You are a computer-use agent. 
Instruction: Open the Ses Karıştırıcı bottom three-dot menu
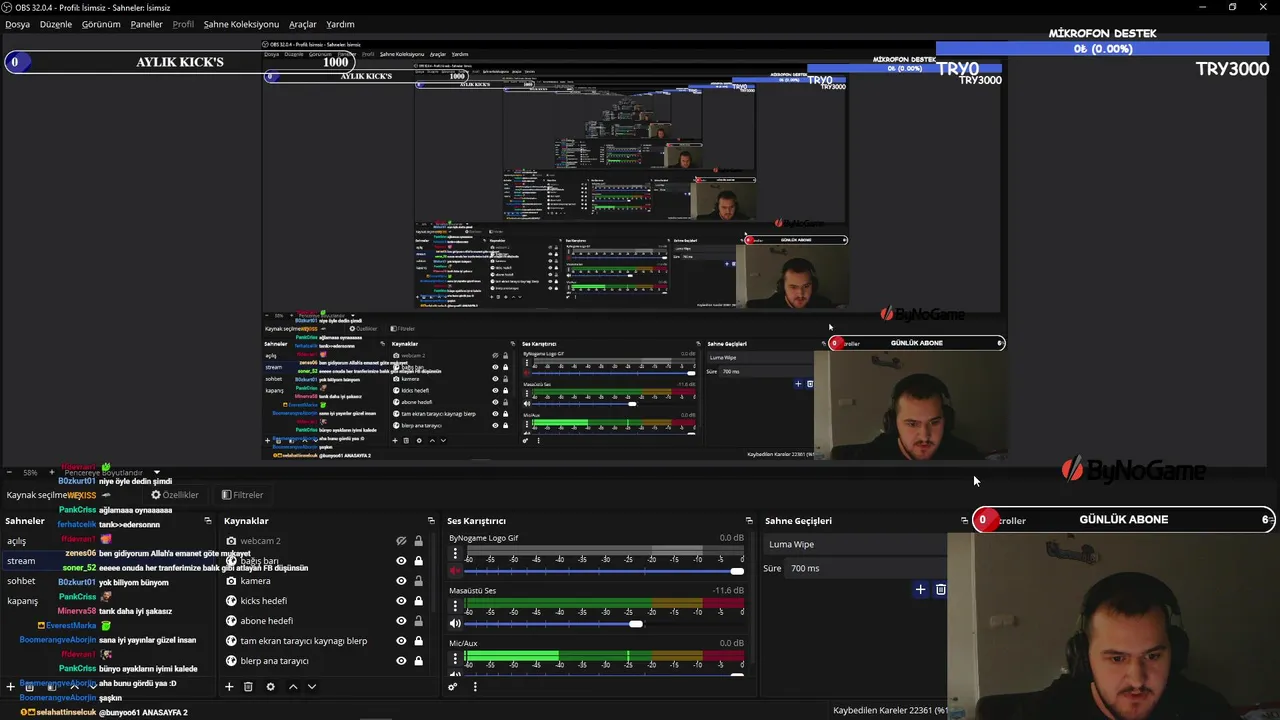(x=475, y=686)
